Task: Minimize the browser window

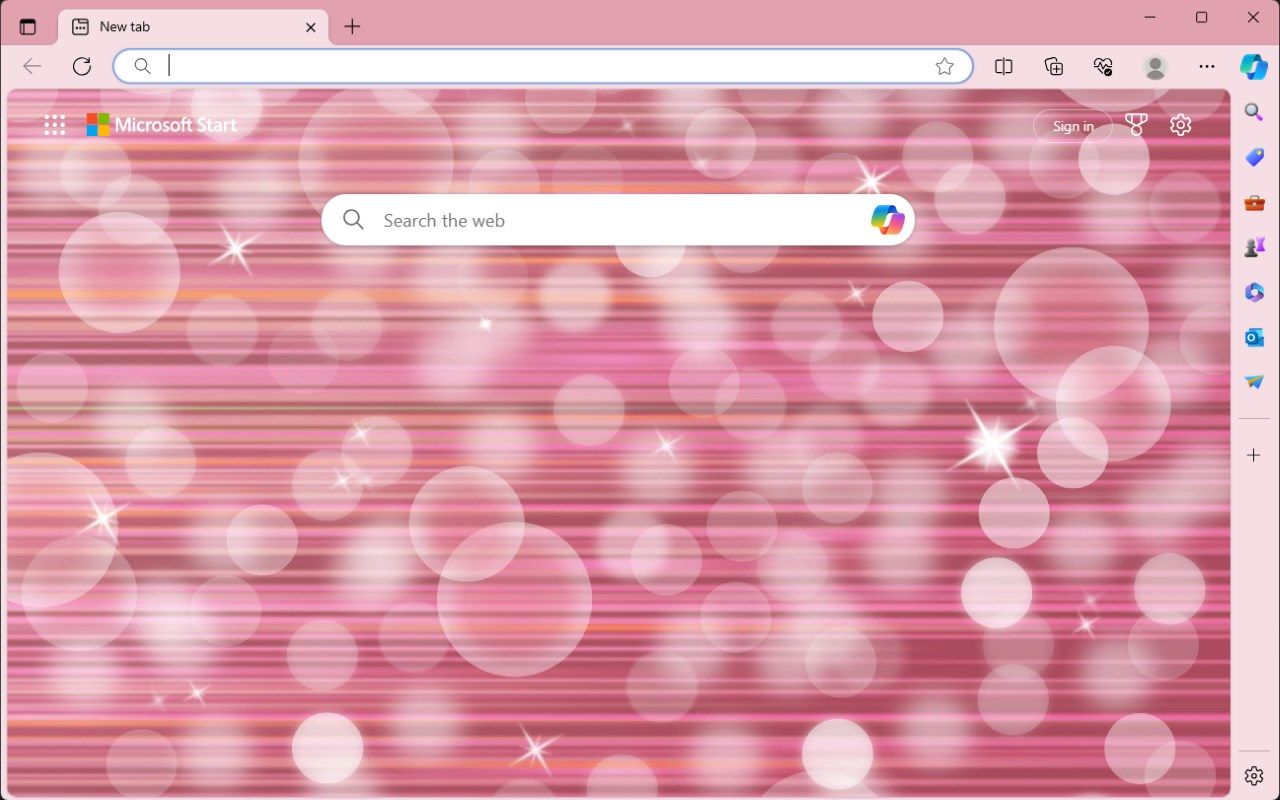Action: tap(1151, 17)
